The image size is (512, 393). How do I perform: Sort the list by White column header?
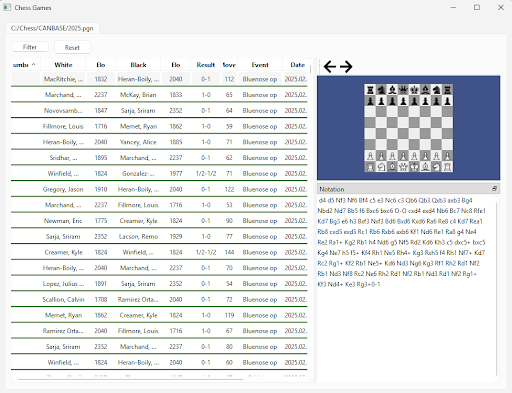tap(63, 65)
